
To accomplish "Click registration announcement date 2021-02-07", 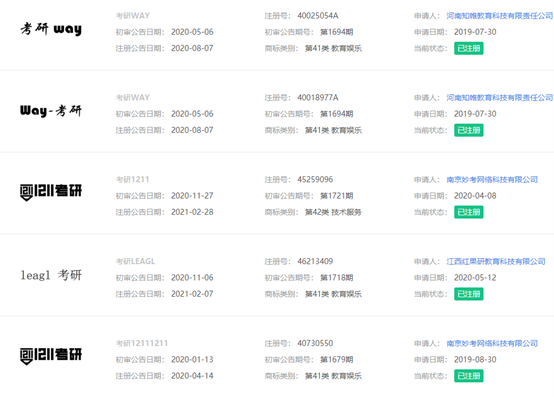I will [x=192, y=294].
